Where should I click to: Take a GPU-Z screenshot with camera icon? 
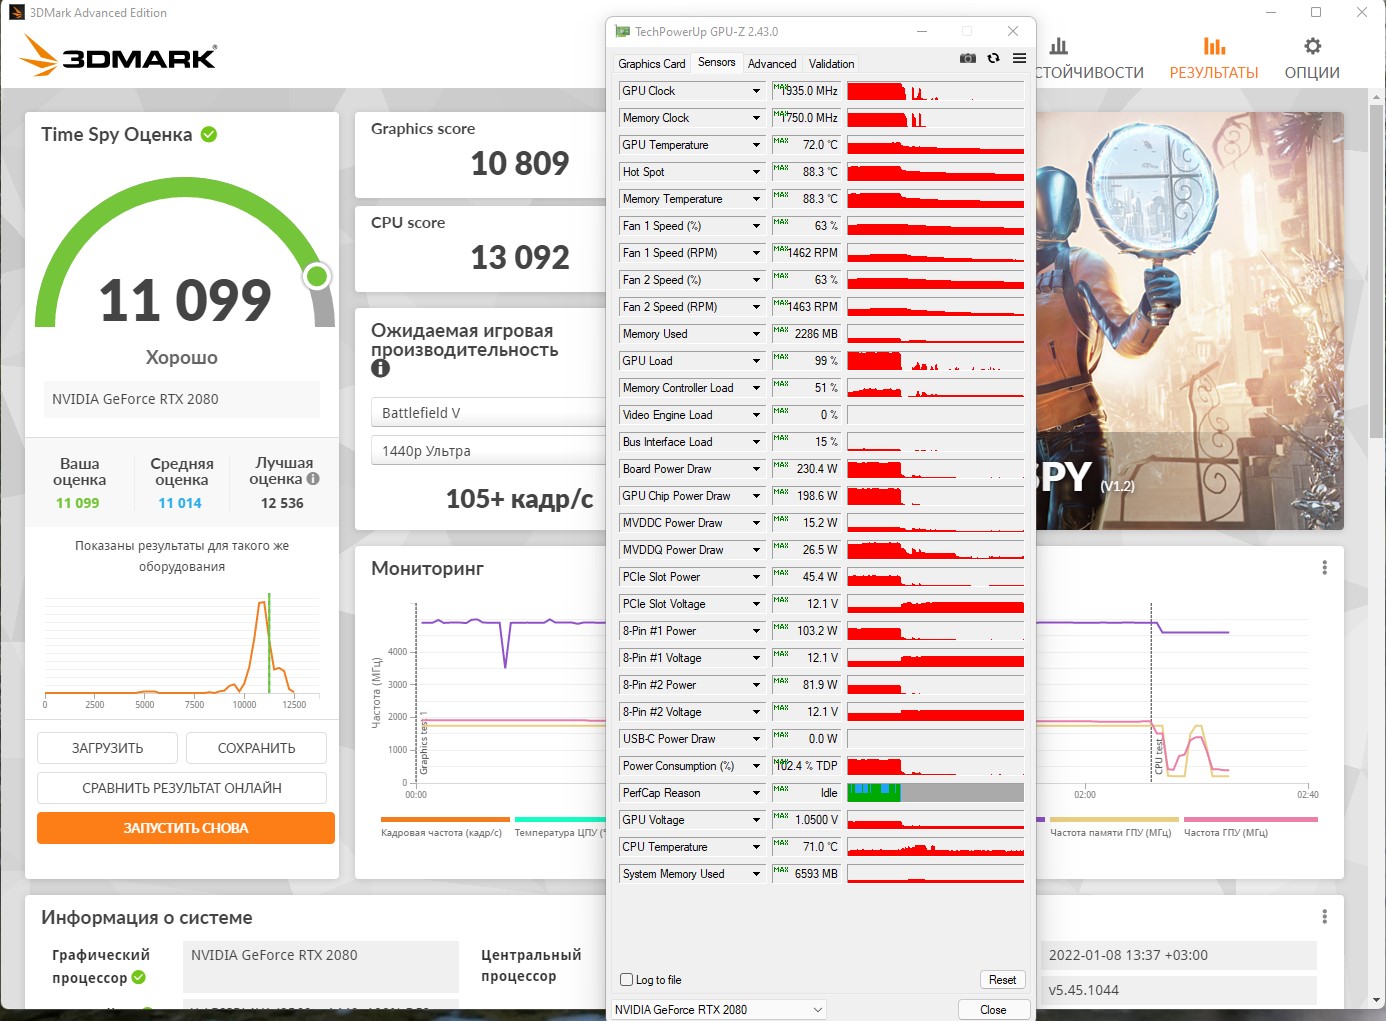(x=967, y=58)
